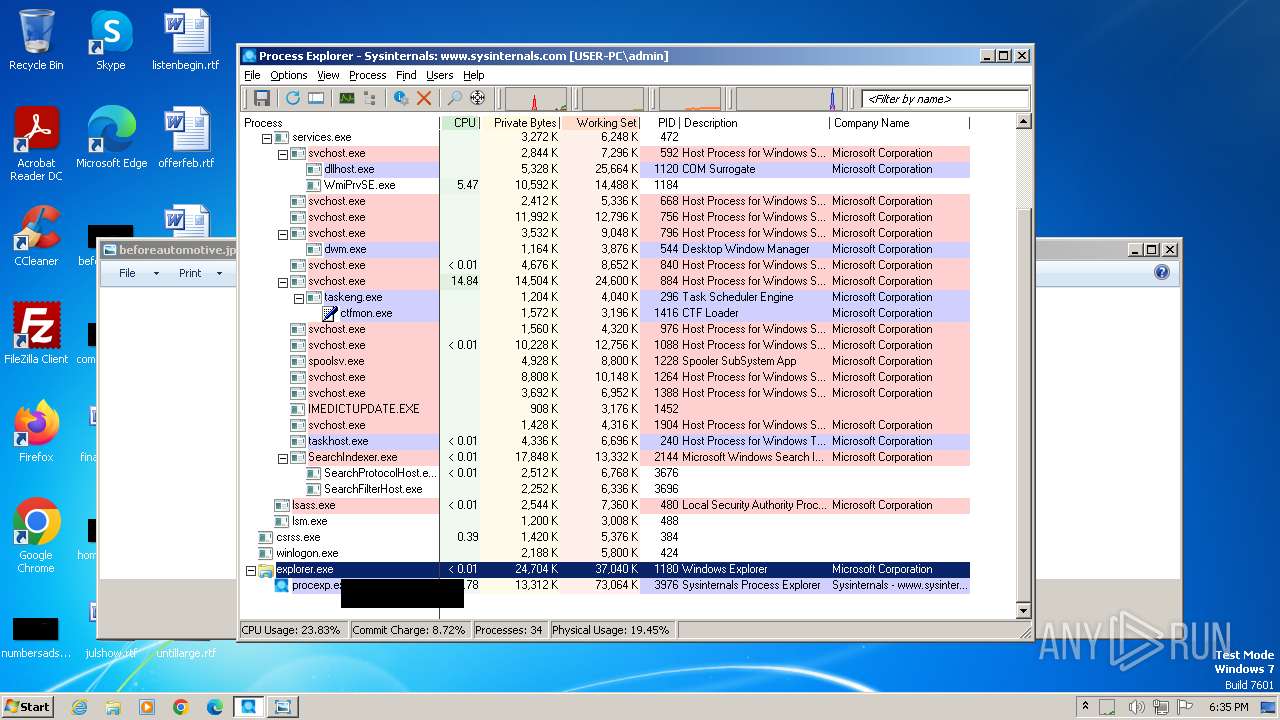Open Print dropdown in beforeautomotive.jpg window
Viewport: 1280px width, 720px height.
[x=199, y=273]
